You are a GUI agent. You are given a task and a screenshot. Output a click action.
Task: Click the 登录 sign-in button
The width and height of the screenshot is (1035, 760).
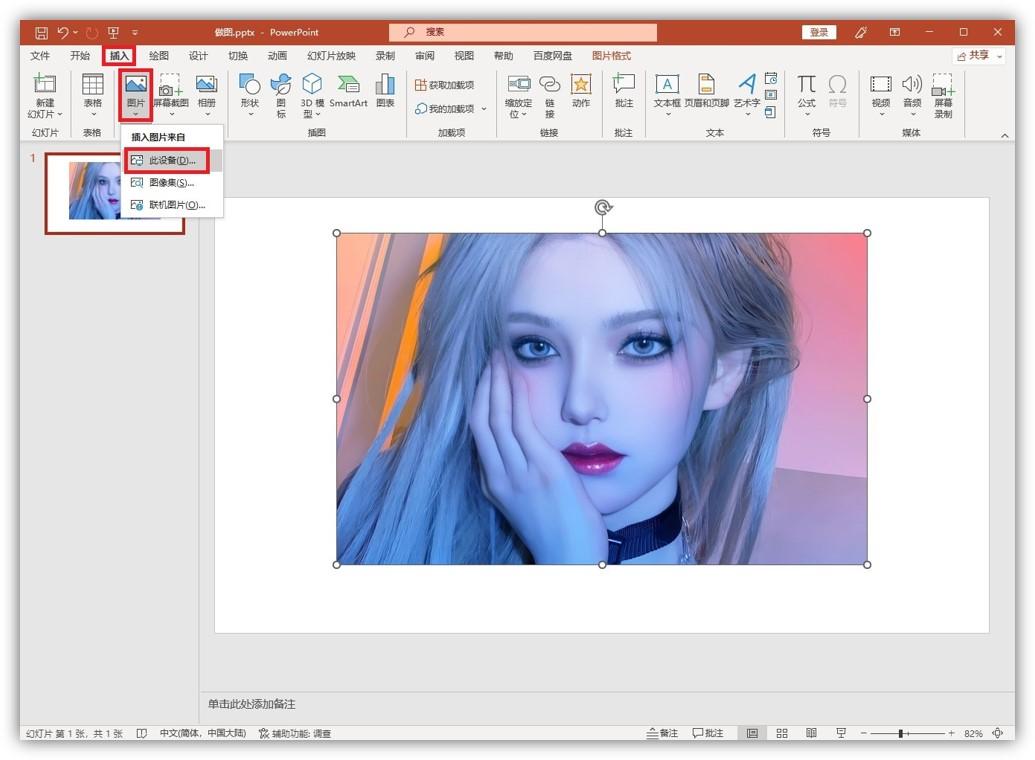pos(819,32)
